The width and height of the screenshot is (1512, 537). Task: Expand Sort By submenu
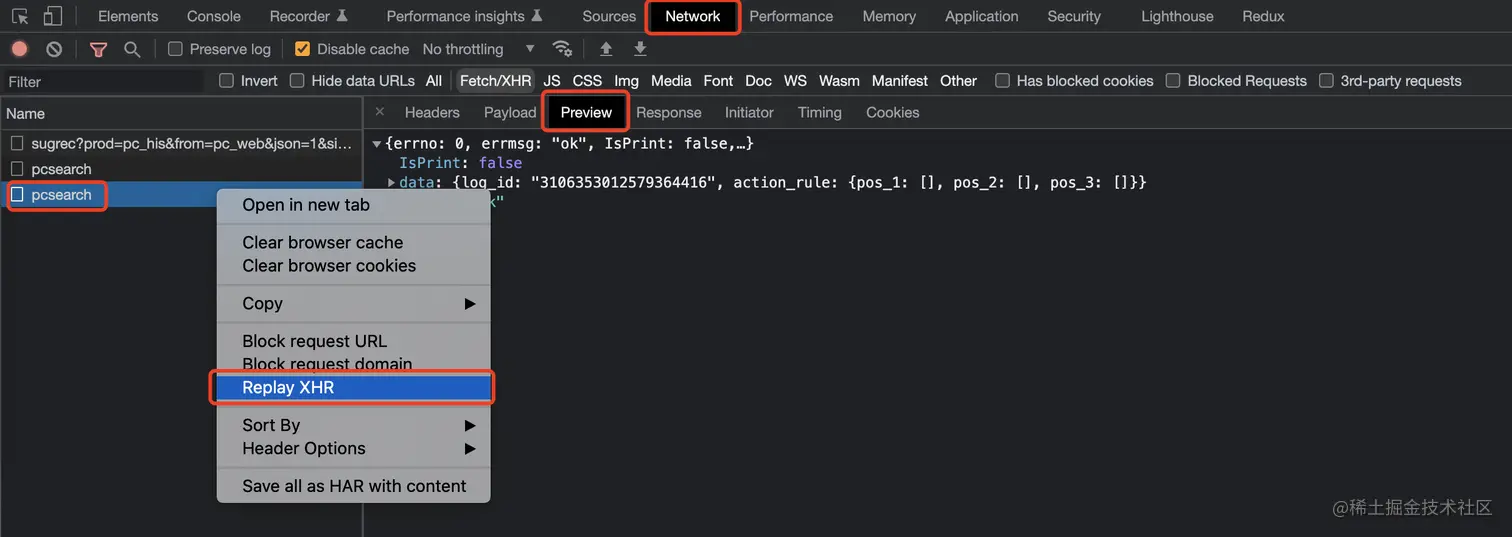[x=354, y=425]
